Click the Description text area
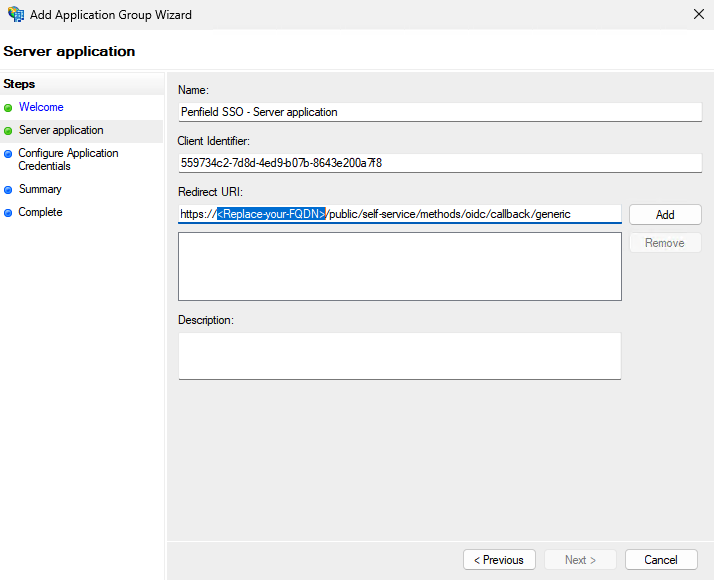 [400, 356]
